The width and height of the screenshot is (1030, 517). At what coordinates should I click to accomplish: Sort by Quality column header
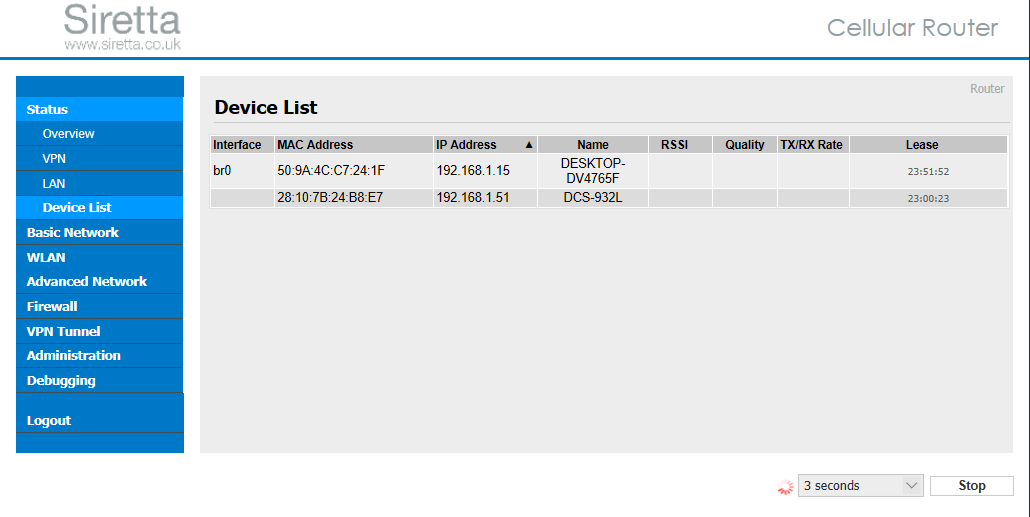pyautogui.click(x=744, y=145)
